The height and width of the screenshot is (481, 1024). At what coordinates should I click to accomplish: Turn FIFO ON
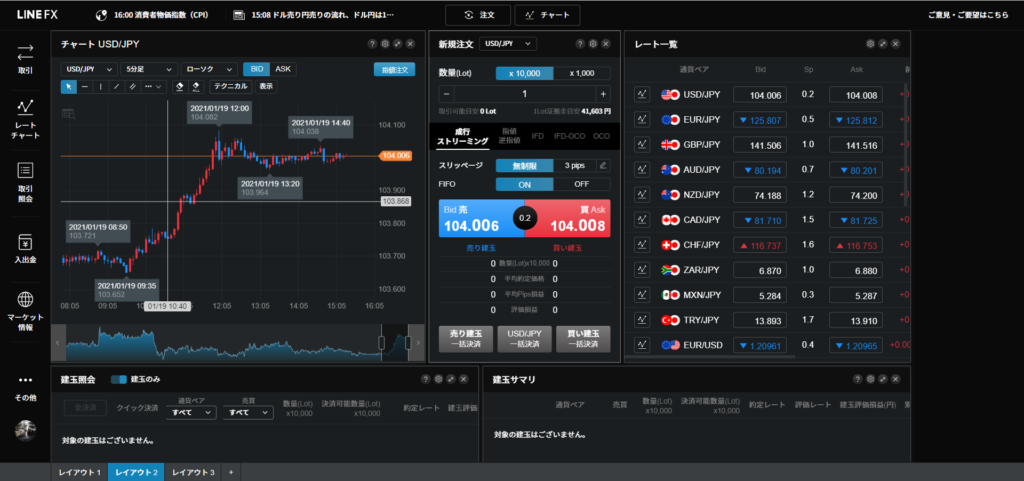click(x=524, y=184)
